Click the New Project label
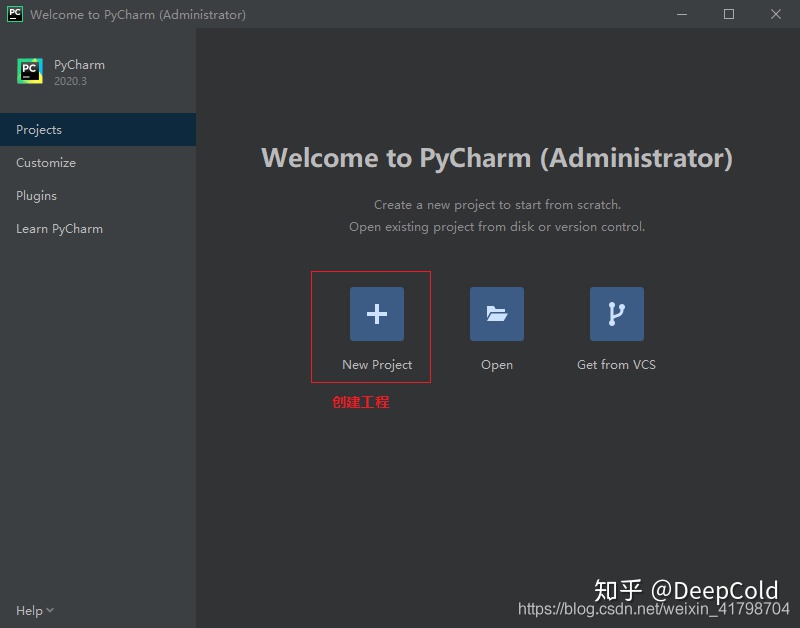Screen dimensions: 800x628 tap(377, 365)
